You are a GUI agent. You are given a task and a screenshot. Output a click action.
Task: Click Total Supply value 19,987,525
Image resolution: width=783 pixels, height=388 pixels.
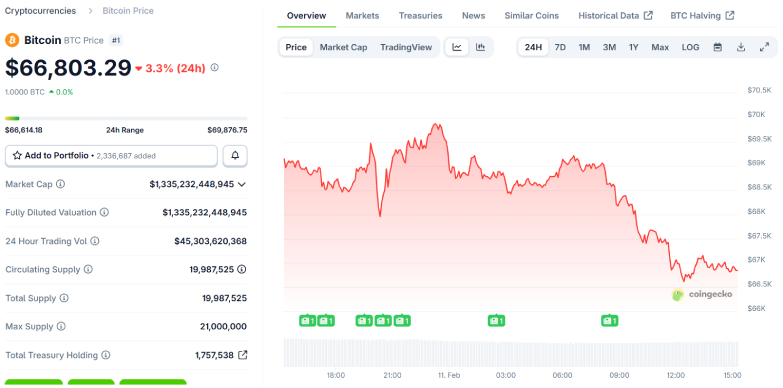224,298
